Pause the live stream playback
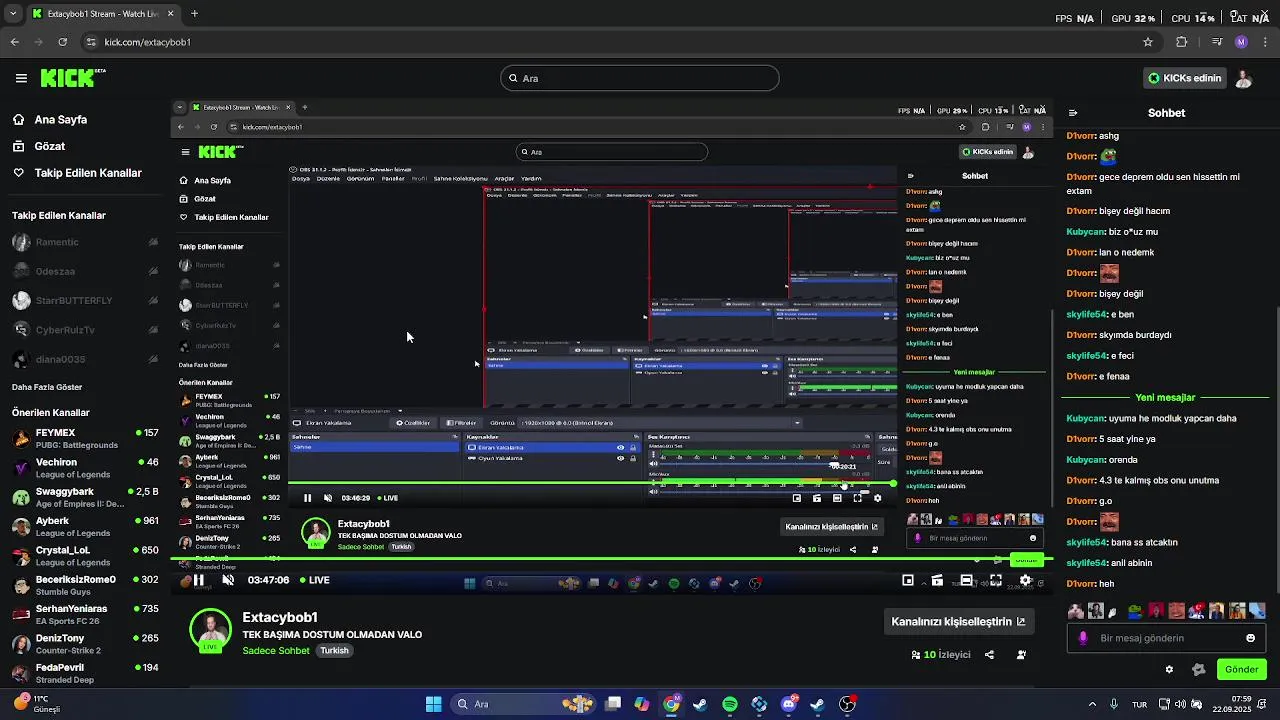This screenshot has width=1280, height=720. click(199, 580)
